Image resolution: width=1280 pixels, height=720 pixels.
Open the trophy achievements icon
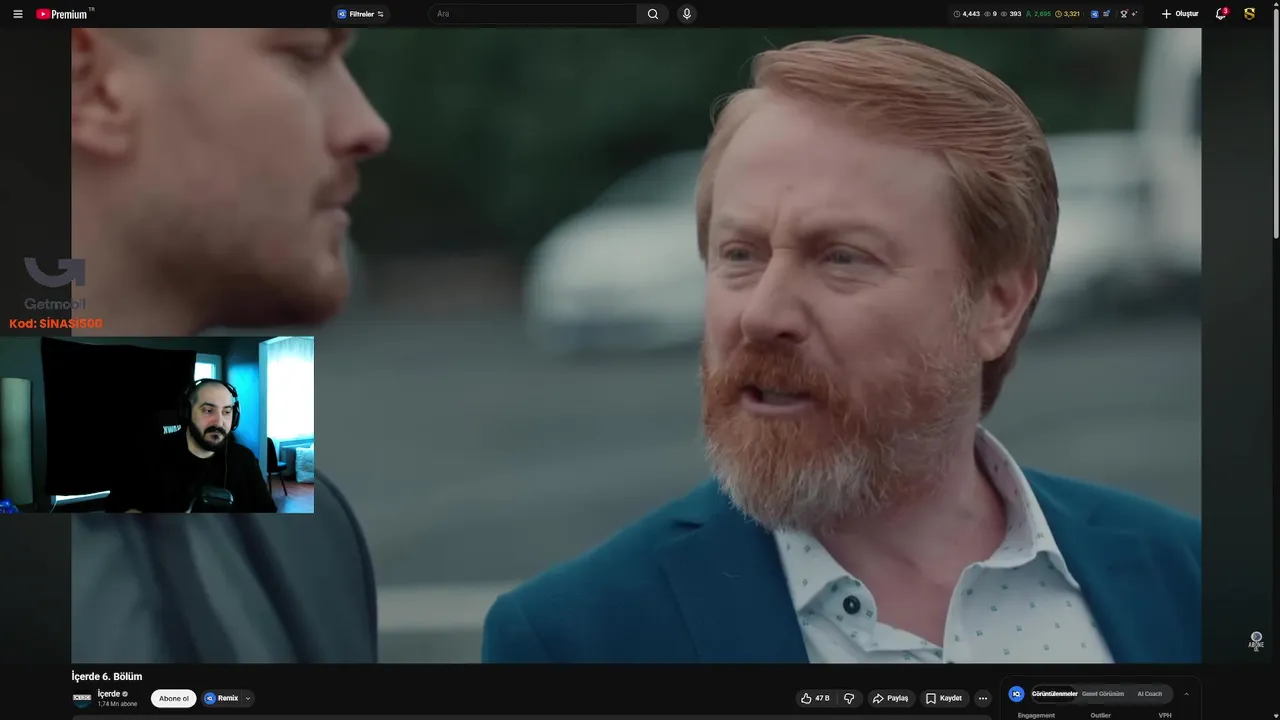click(1124, 14)
